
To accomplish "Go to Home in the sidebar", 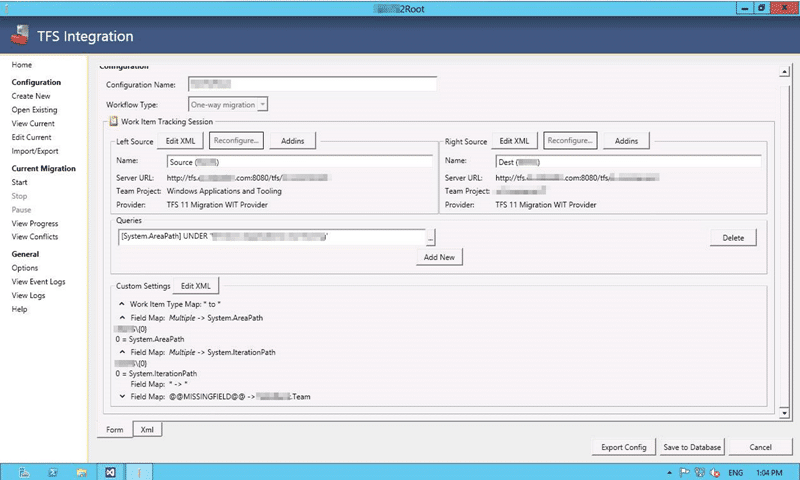I will pos(22,65).
